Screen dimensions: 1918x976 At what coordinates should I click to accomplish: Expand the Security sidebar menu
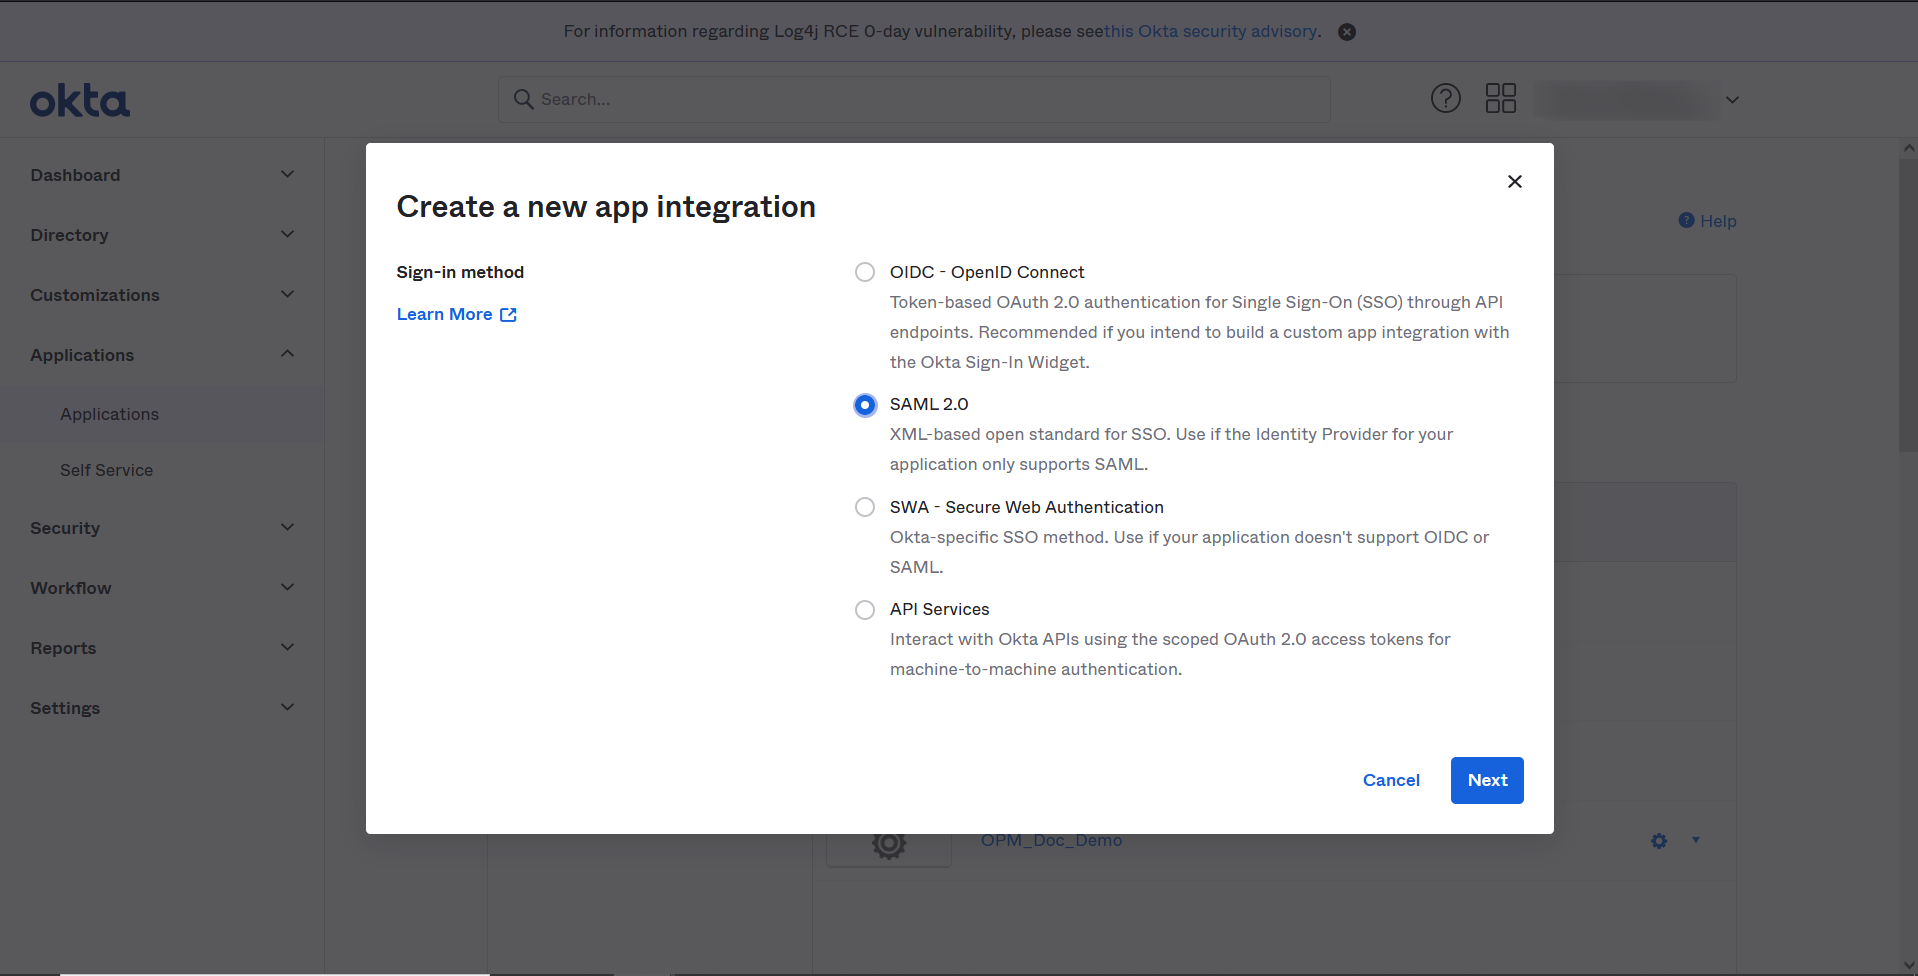[287, 528]
